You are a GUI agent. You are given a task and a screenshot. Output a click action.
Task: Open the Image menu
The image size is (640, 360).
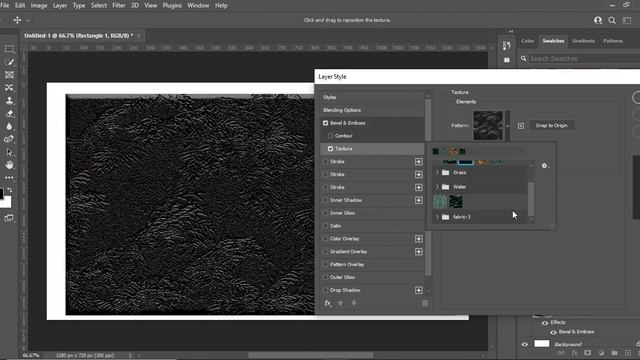tap(39, 6)
